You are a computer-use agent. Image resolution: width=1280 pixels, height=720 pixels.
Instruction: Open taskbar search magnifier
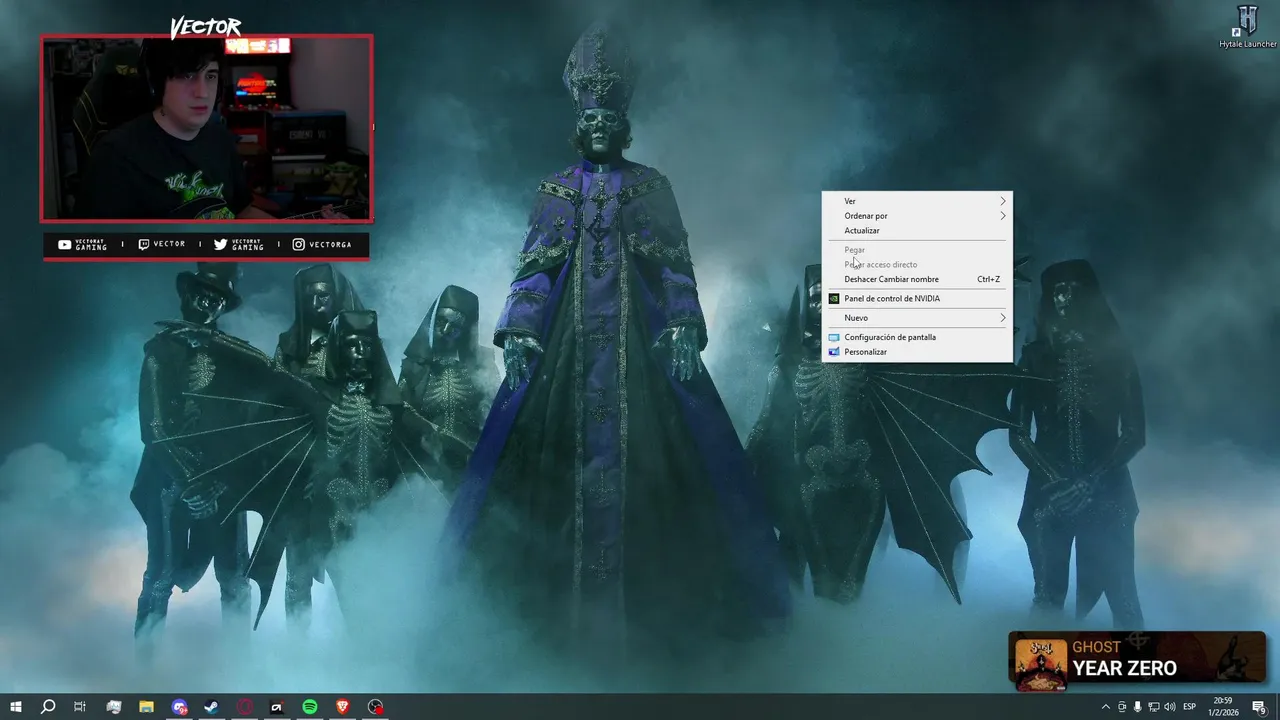pos(48,707)
